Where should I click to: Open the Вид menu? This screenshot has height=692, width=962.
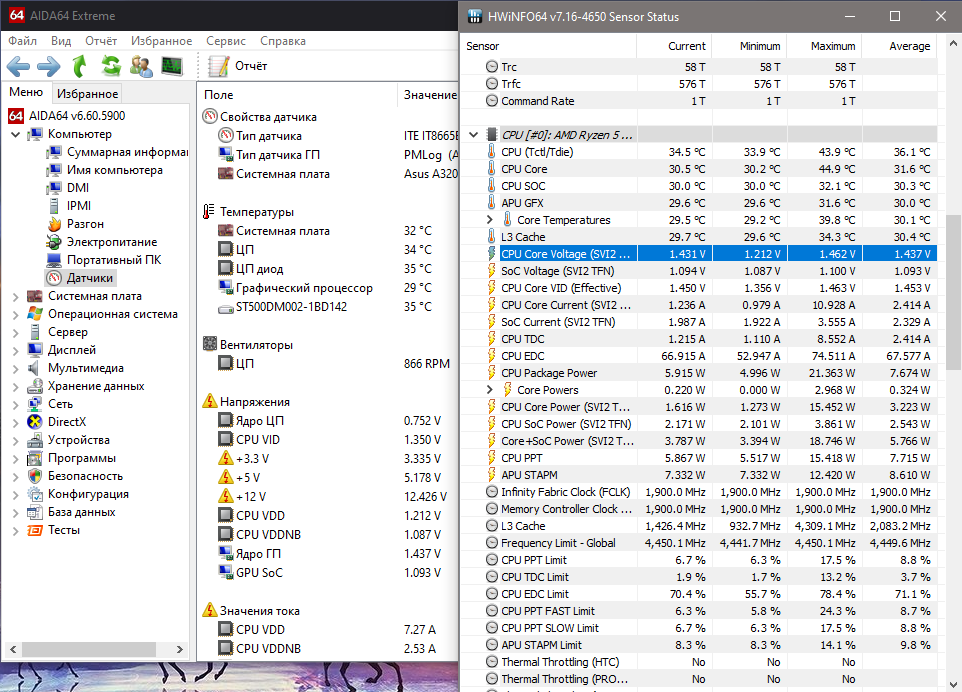point(61,40)
